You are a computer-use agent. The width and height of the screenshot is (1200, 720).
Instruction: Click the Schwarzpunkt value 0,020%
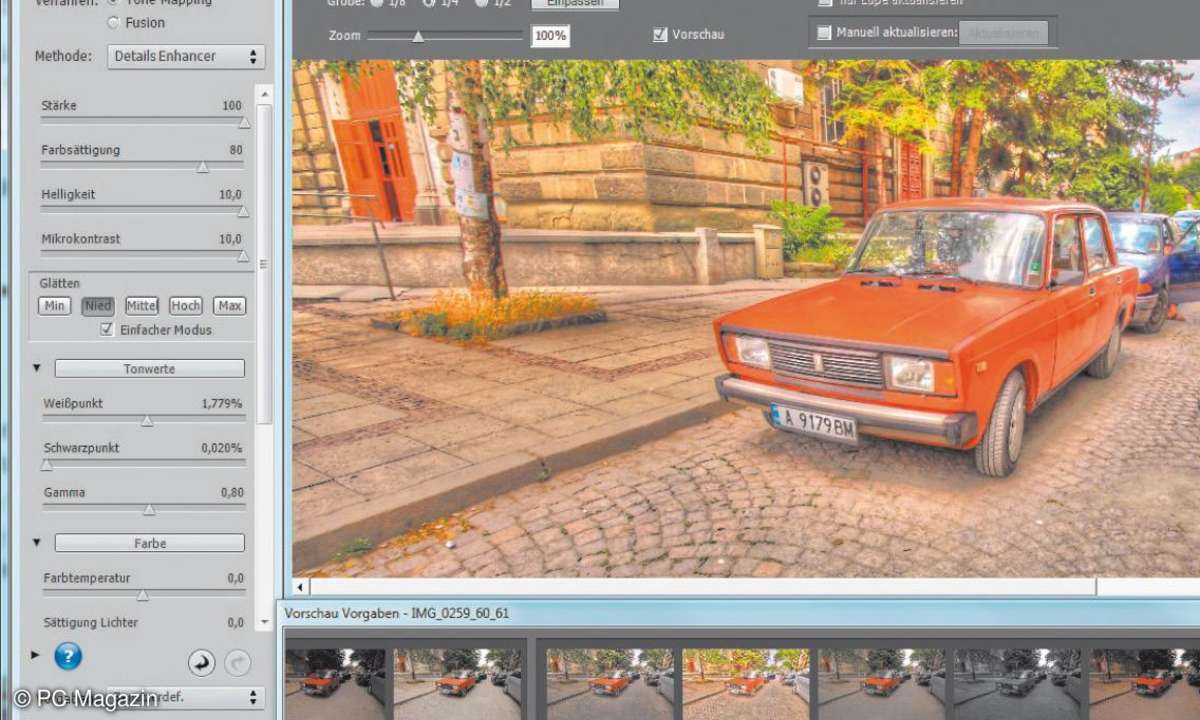click(x=222, y=448)
